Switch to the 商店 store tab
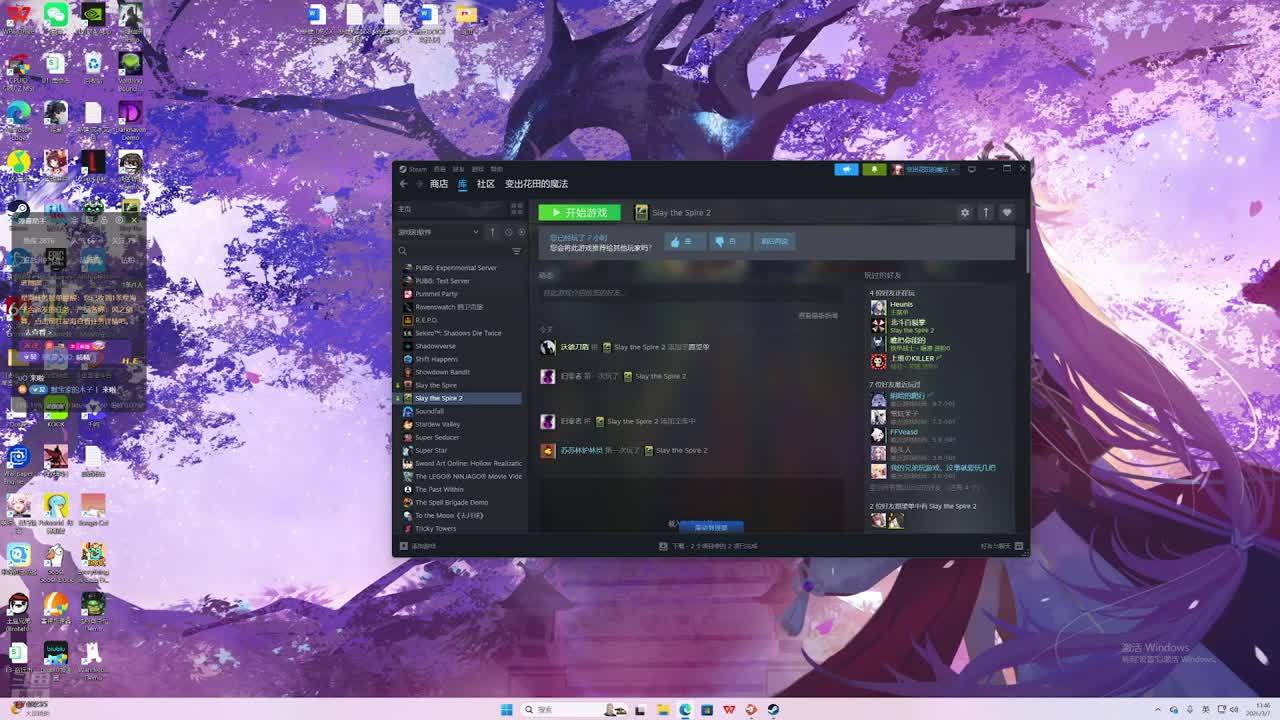 tap(439, 184)
